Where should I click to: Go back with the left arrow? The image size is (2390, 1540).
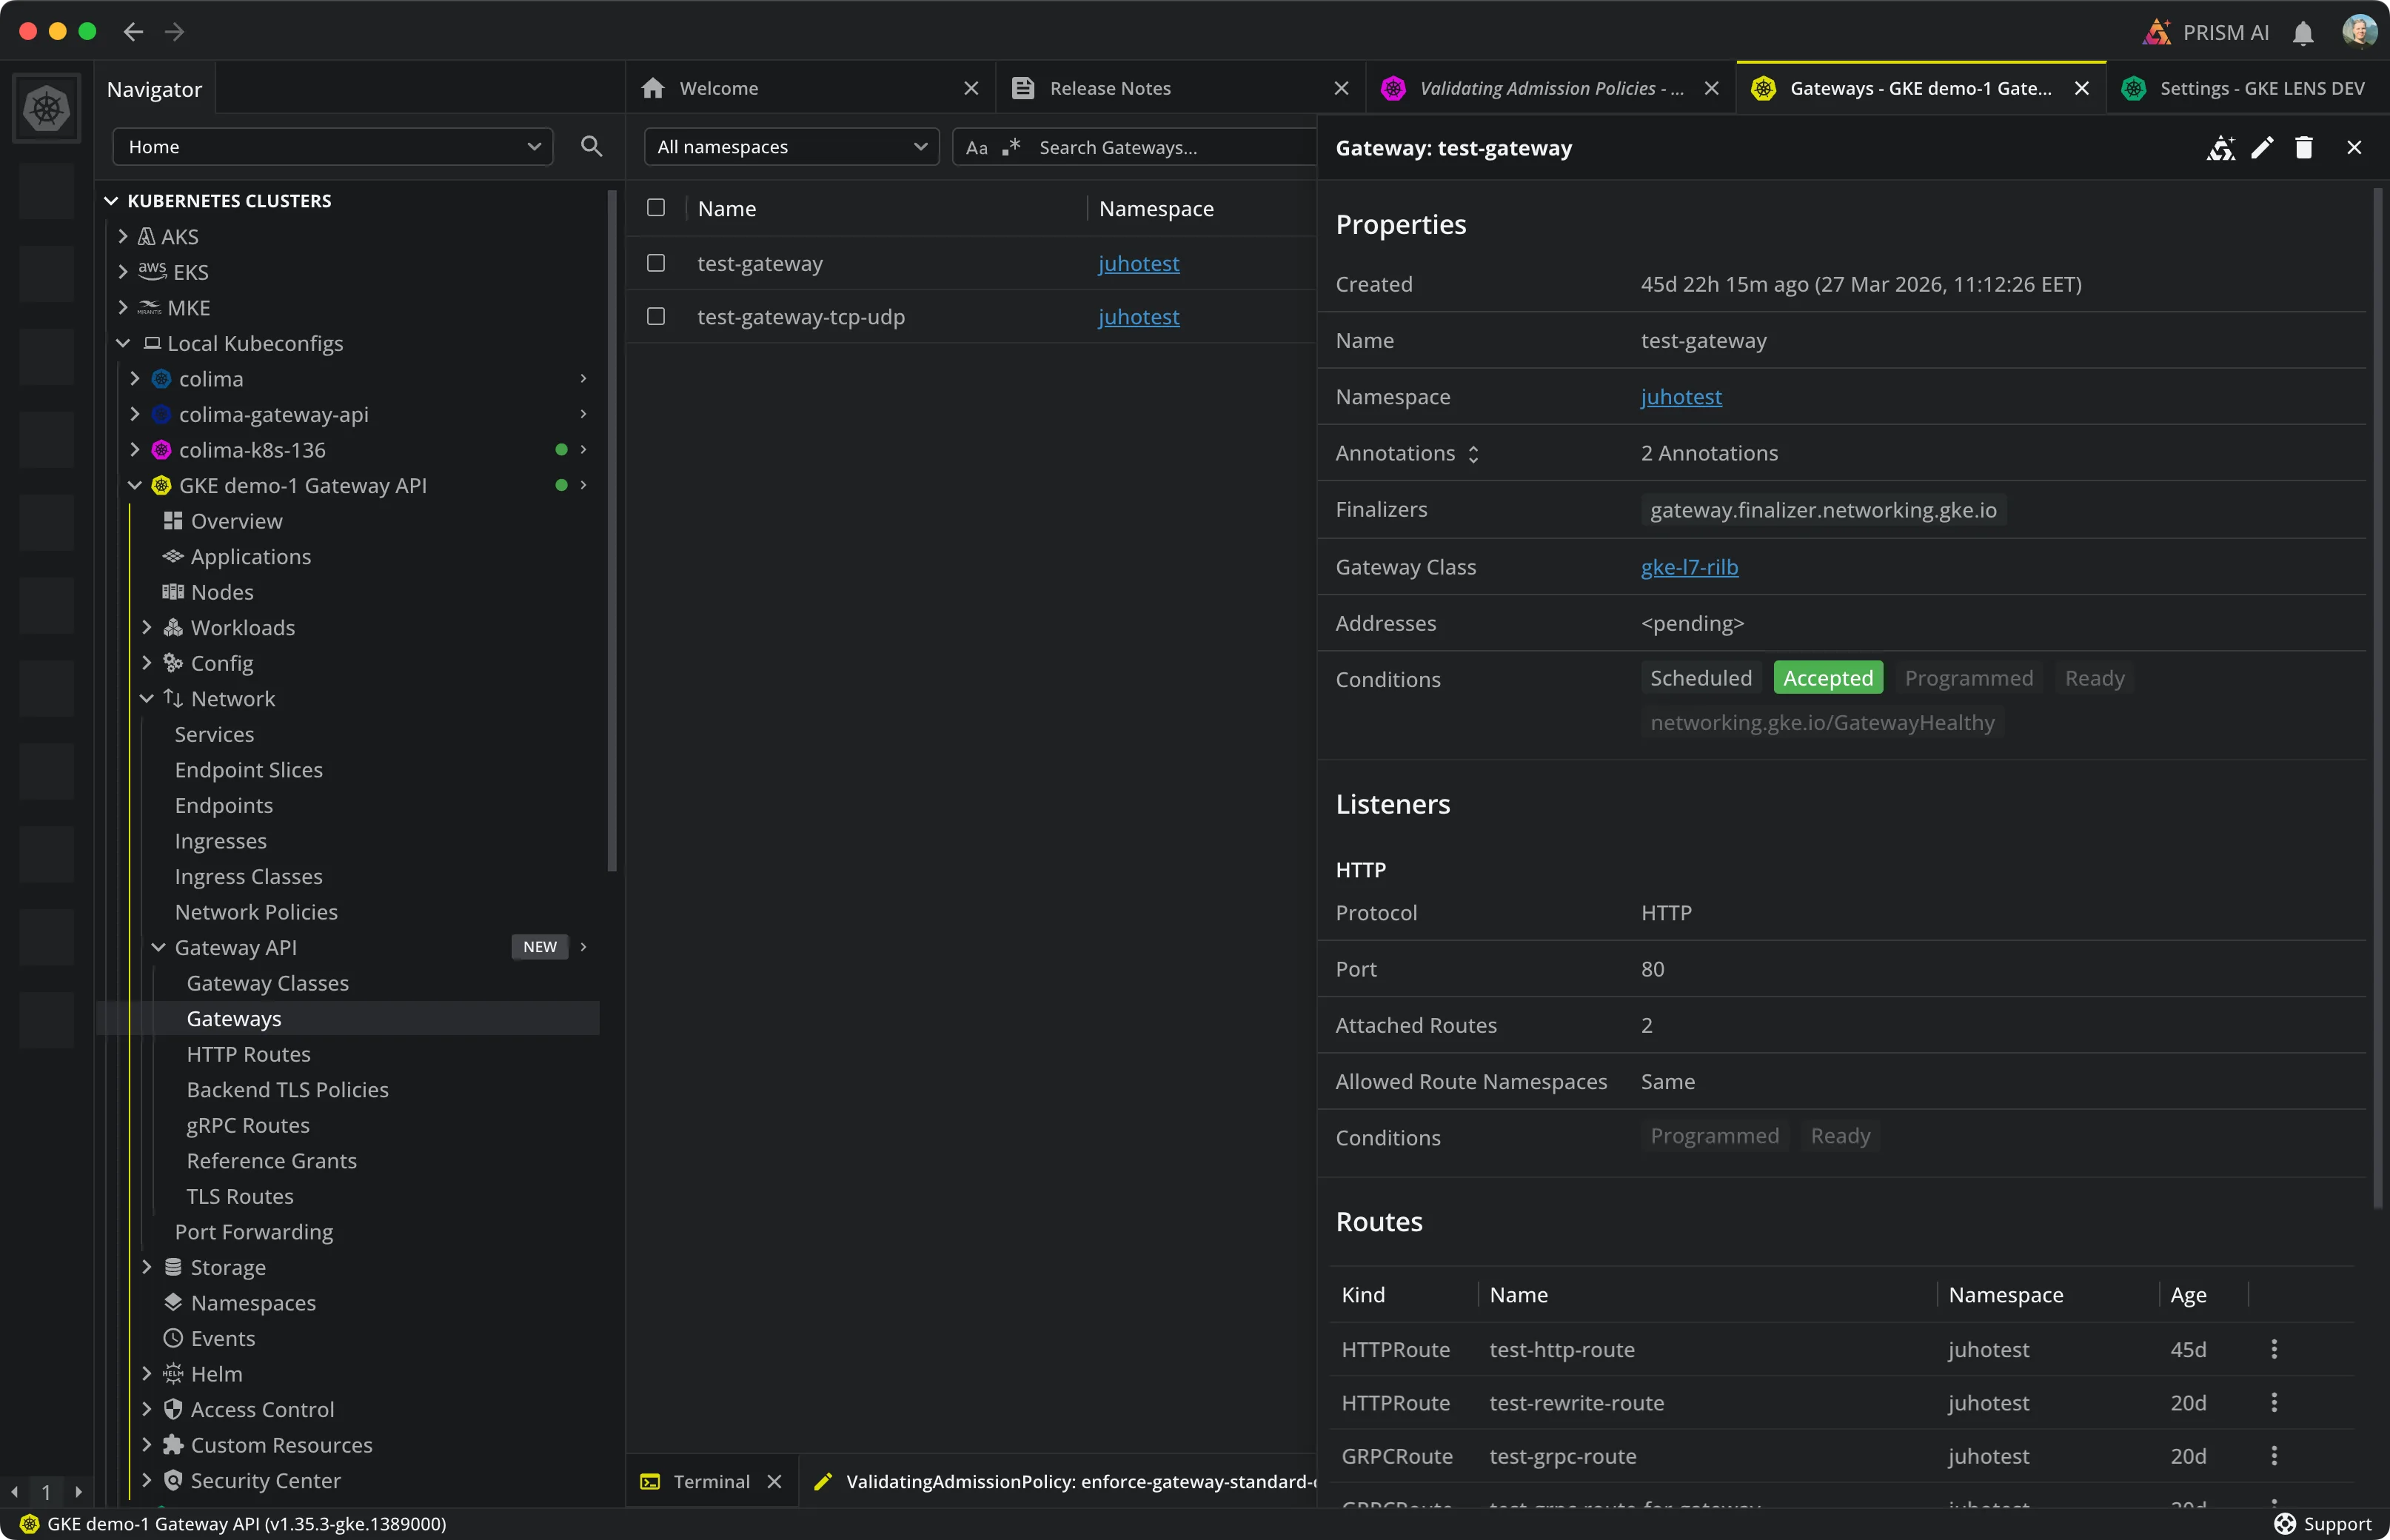coord(133,32)
